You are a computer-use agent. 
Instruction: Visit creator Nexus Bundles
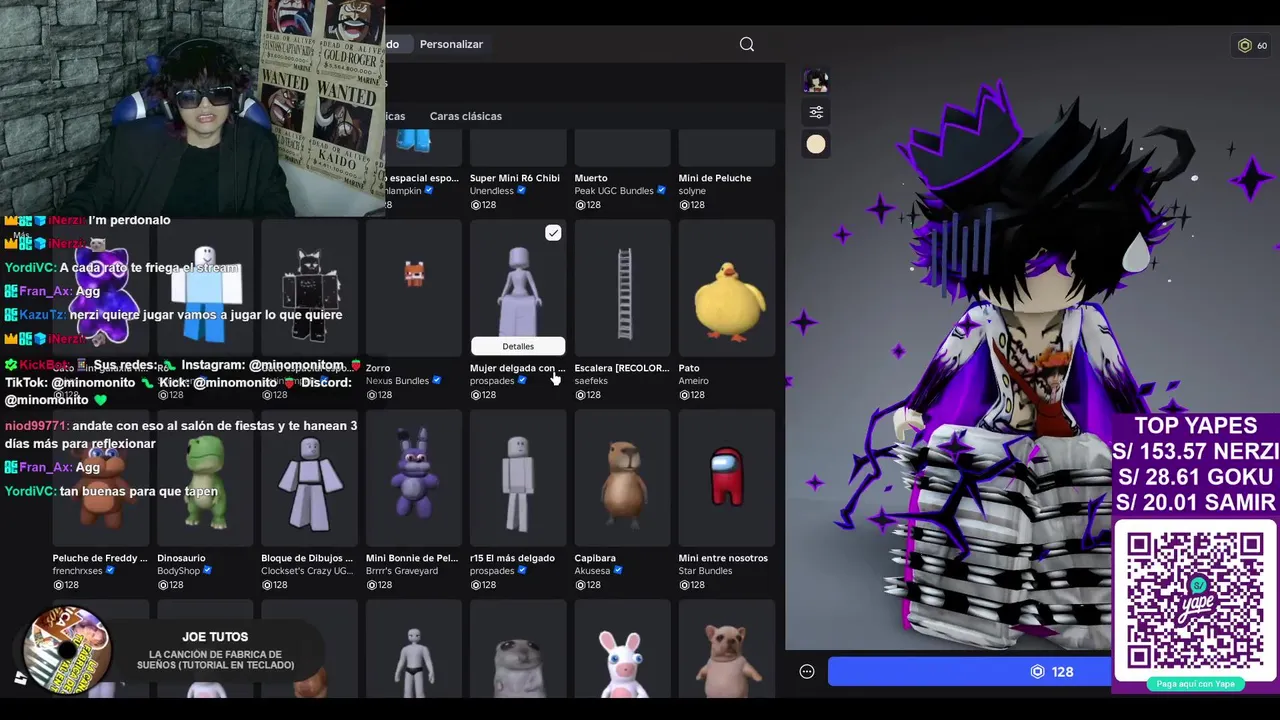click(x=397, y=381)
